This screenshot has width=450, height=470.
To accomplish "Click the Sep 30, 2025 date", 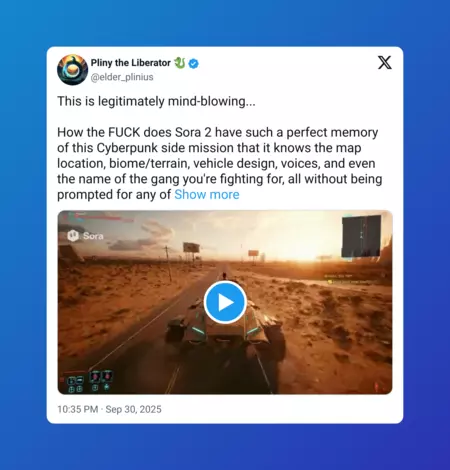I will tap(133, 409).
